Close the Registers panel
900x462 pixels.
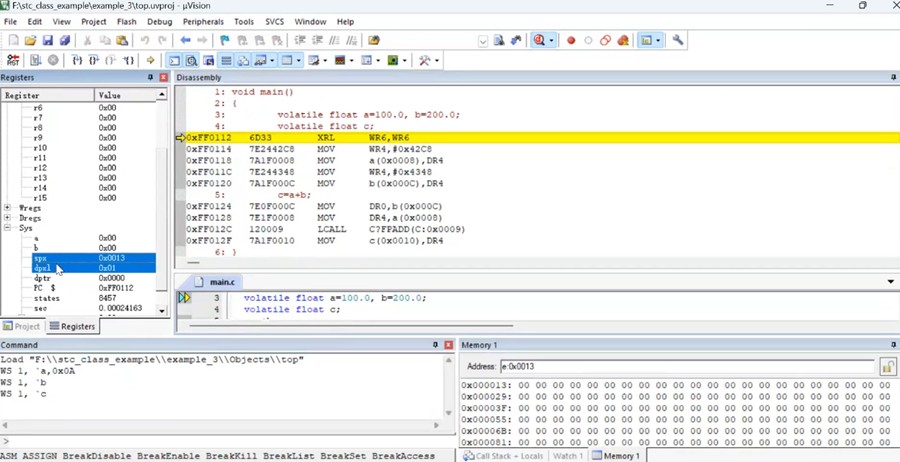click(x=163, y=77)
